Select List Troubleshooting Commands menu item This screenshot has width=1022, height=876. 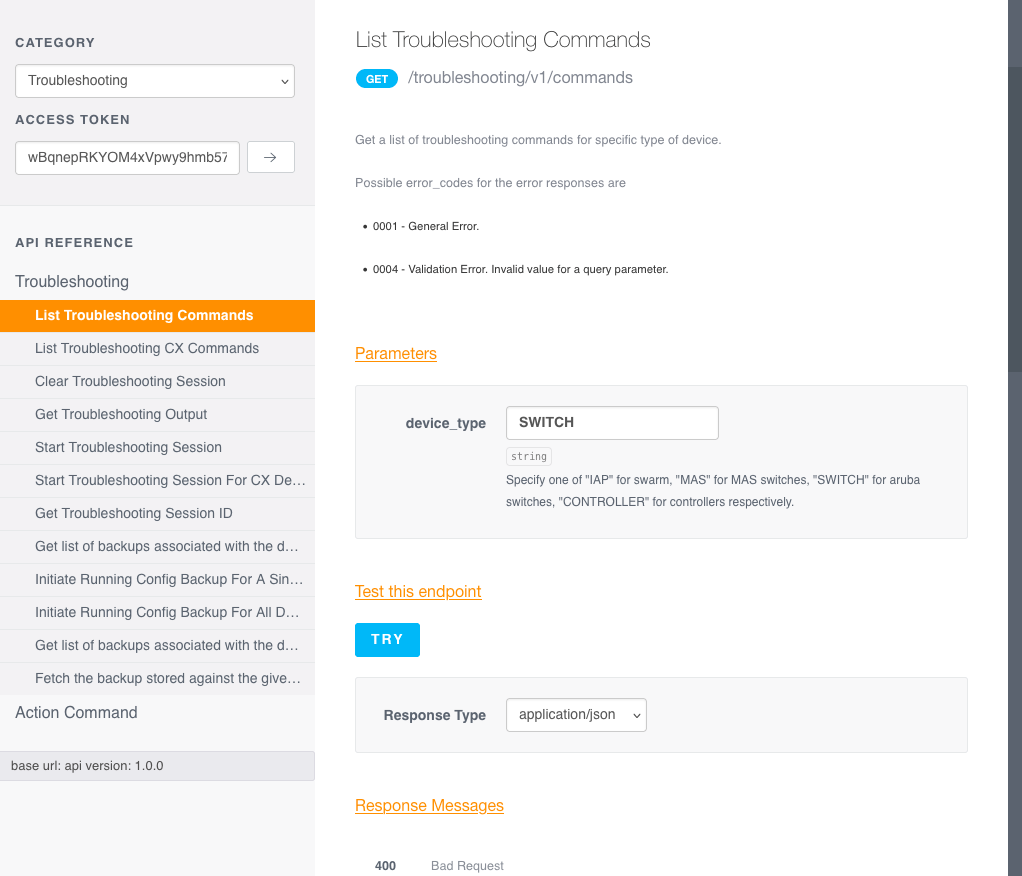click(x=144, y=316)
